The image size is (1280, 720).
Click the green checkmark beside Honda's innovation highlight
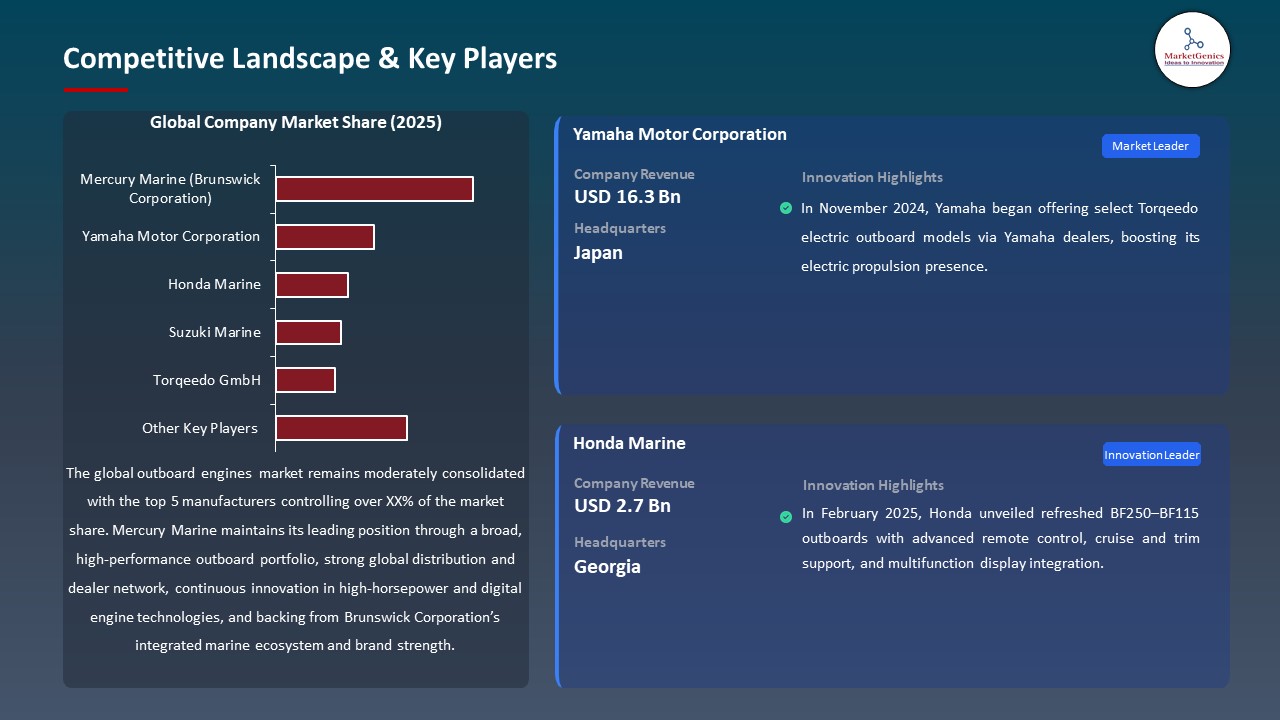[786, 517]
